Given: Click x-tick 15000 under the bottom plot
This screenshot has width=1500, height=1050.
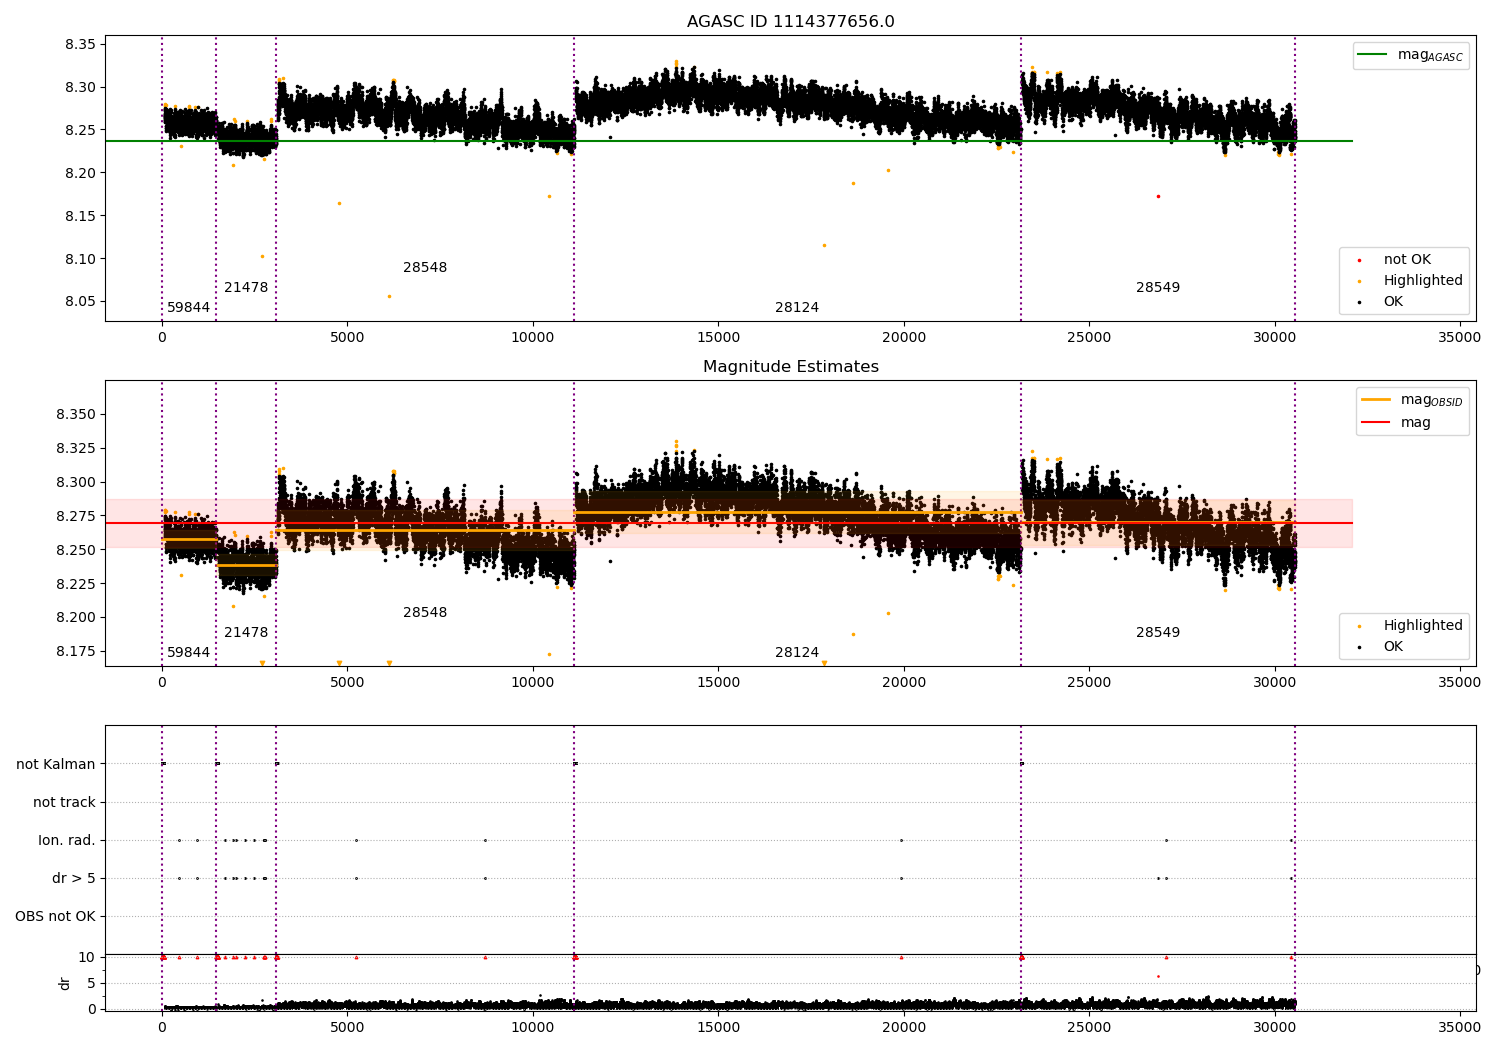Looking at the screenshot, I should pyautogui.click(x=718, y=1027).
